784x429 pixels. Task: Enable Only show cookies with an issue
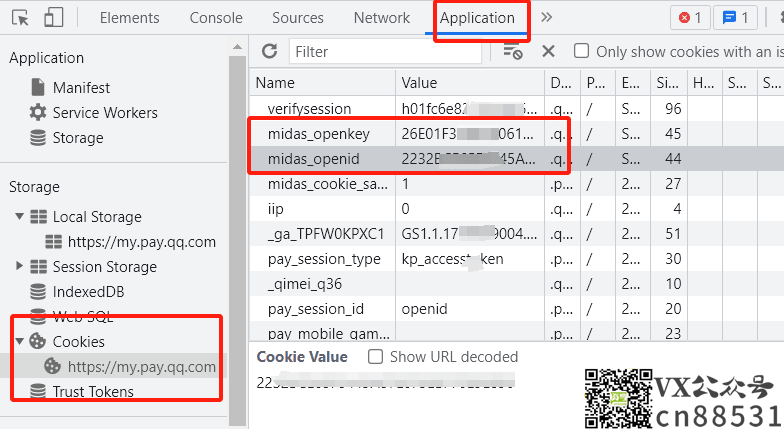[581, 51]
